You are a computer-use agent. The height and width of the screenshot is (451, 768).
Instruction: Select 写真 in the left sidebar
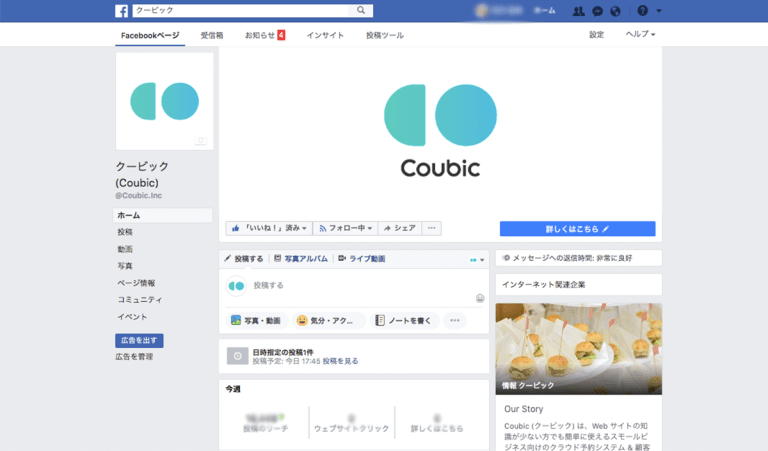(125, 266)
